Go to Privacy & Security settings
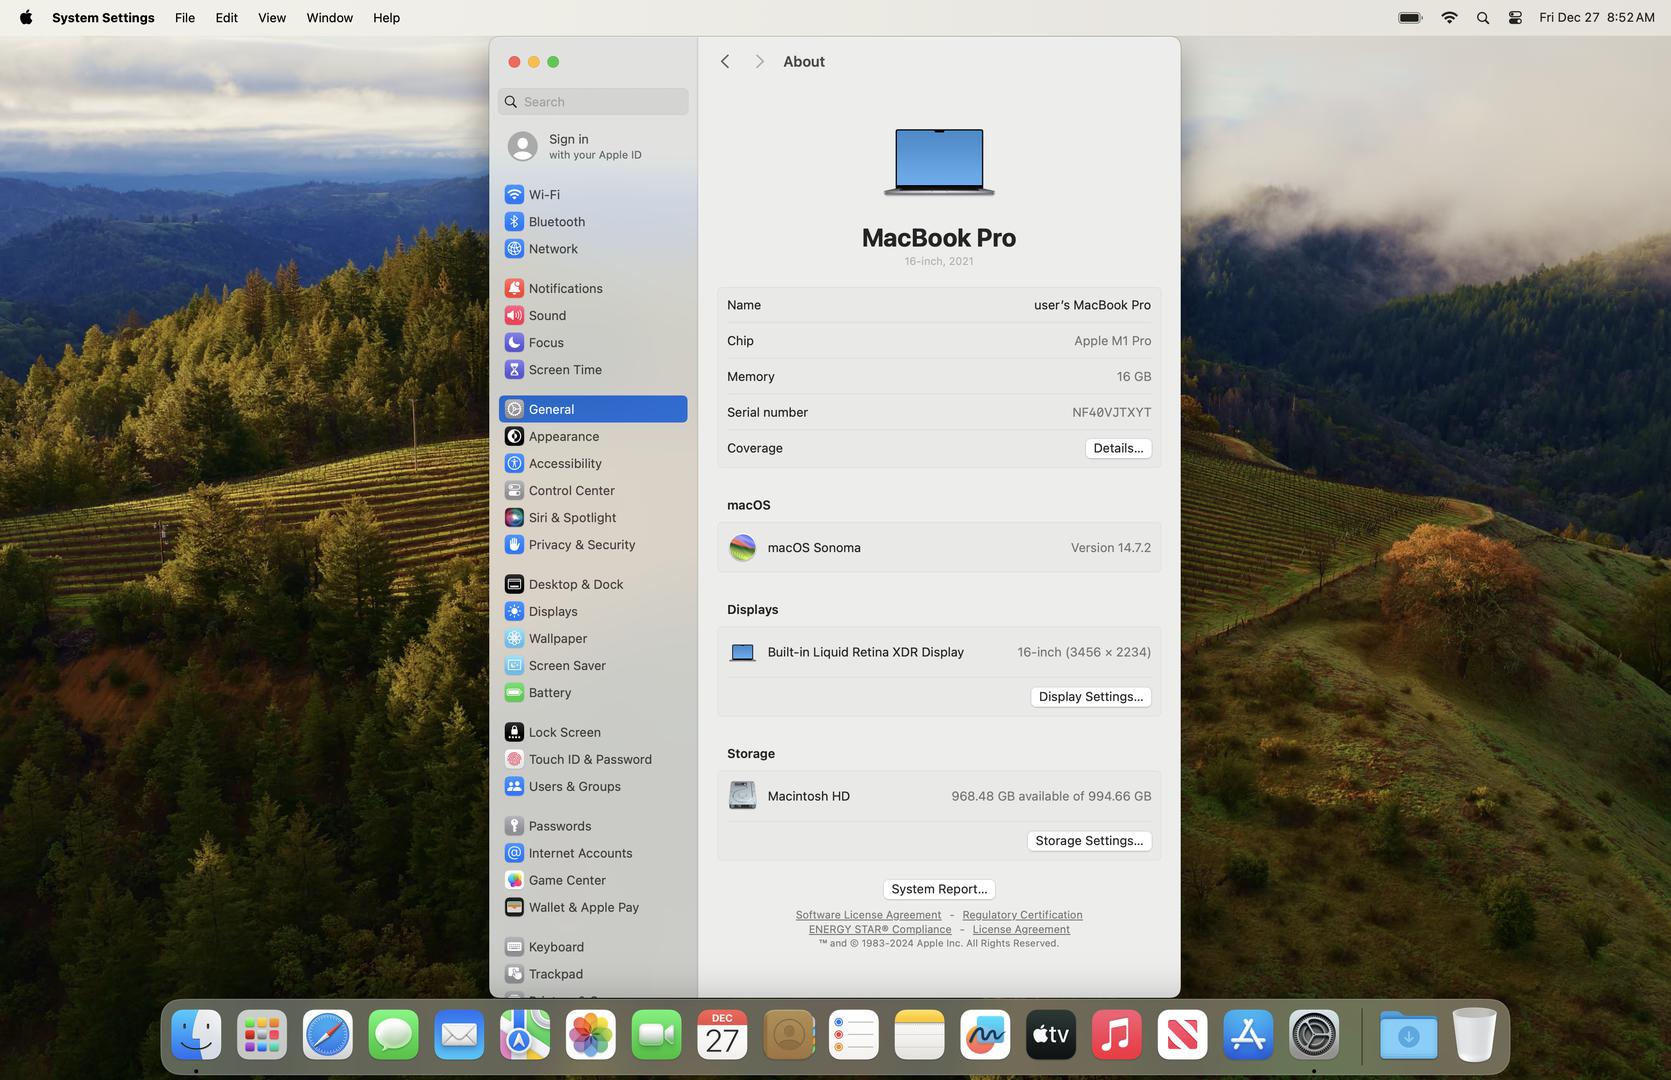 coord(581,544)
